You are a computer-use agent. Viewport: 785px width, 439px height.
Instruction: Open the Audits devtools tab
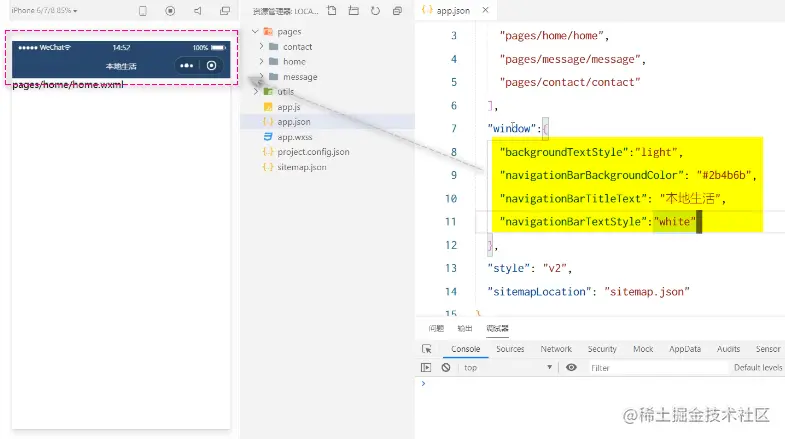[728, 349]
